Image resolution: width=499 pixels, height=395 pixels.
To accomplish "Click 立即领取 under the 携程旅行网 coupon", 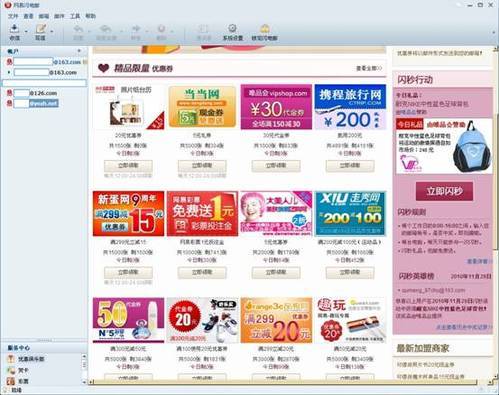I will pyautogui.click(x=350, y=166).
